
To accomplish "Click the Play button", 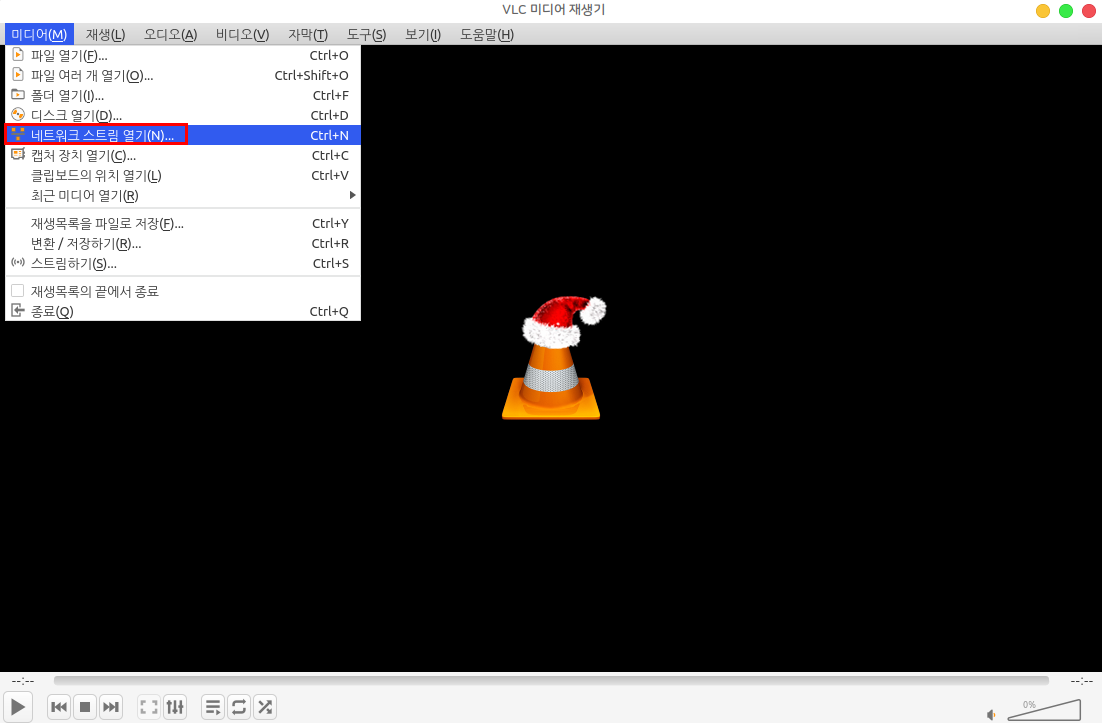I will 18,707.
